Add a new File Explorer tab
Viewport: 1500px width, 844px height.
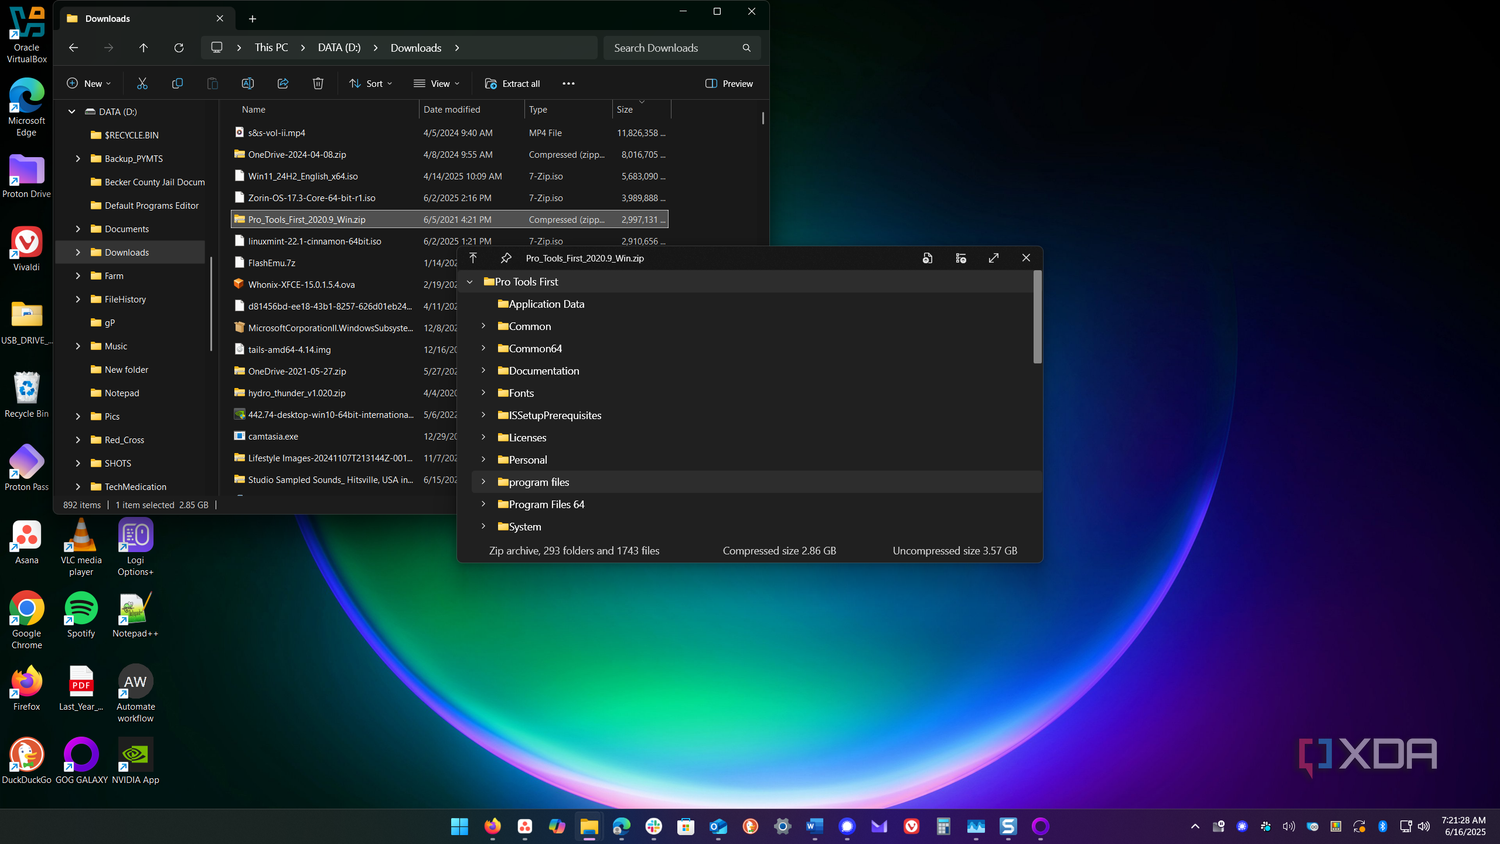coord(252,19)
